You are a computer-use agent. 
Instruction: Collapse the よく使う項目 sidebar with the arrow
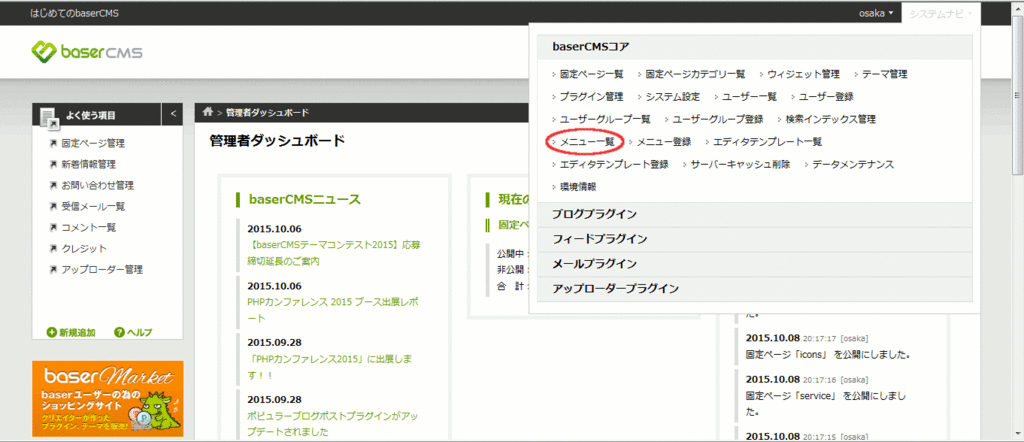(x=173, y=114)
